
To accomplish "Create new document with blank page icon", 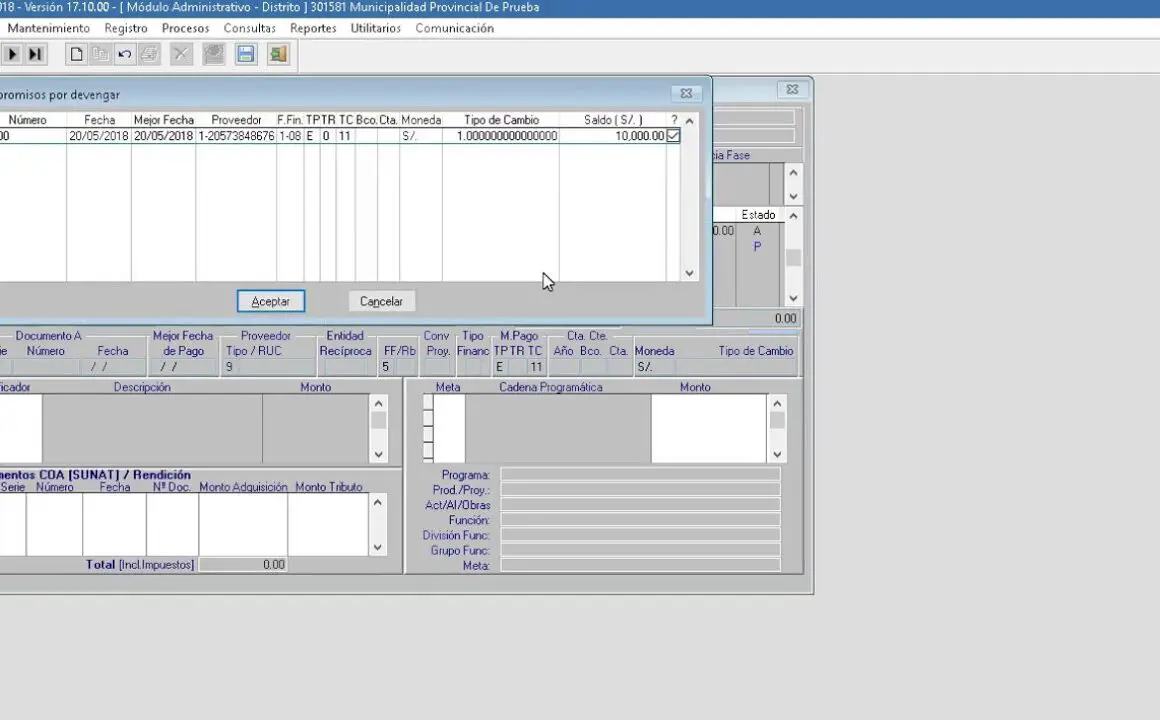I will tap(76, 54).
